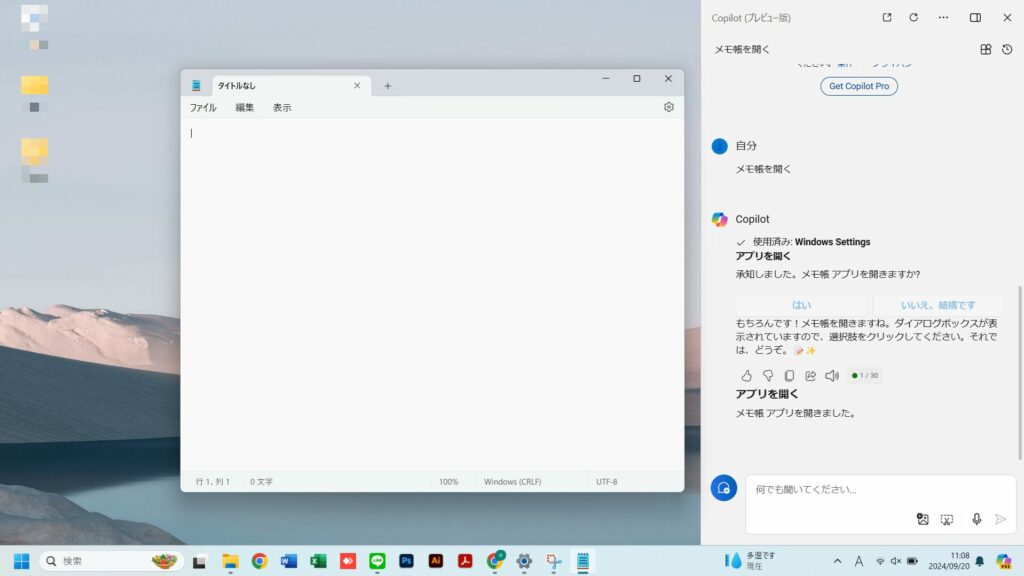
Task: Switch to the タイトルなし tab
Action: click(x=240, y=85)
